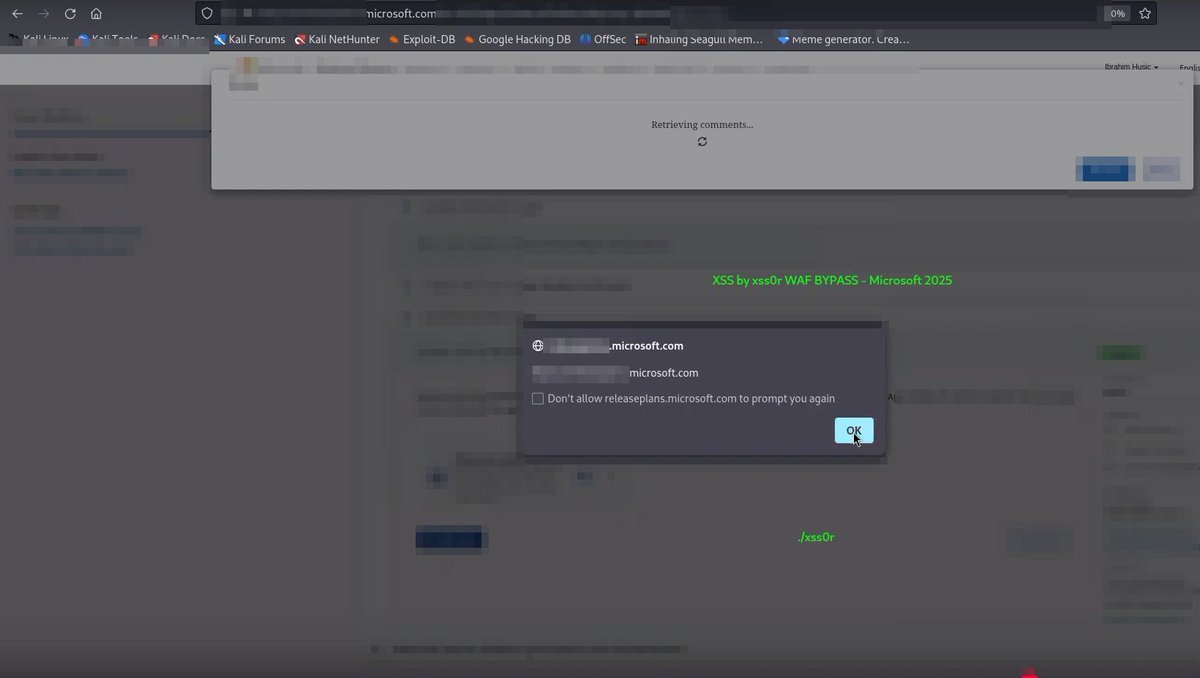Check Don't allow releaseplans.microsoft.com to prompt again
This screenshot has height=678, width=1200.
(538, 398)
